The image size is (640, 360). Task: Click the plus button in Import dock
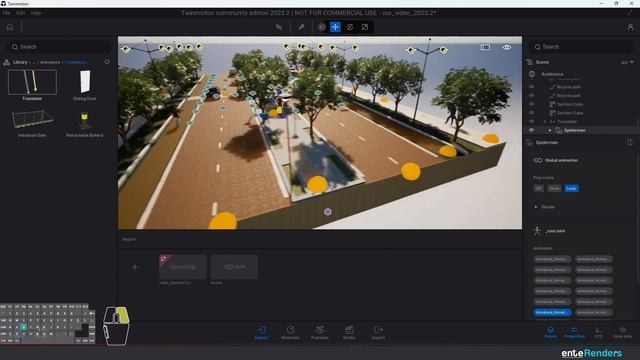click(x=135, y=267)
